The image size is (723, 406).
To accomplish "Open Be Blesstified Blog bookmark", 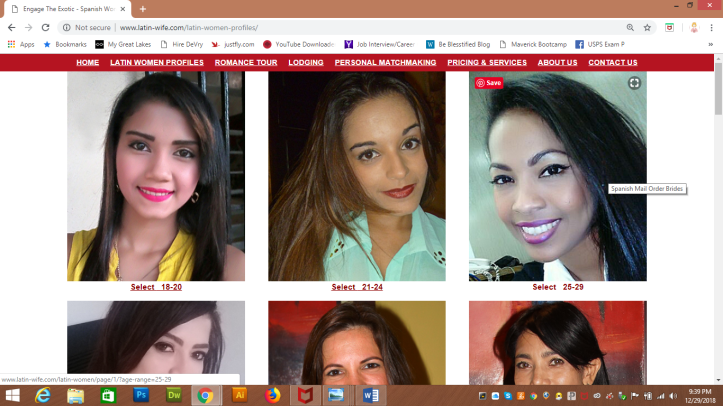I will (x=458, y=44).
